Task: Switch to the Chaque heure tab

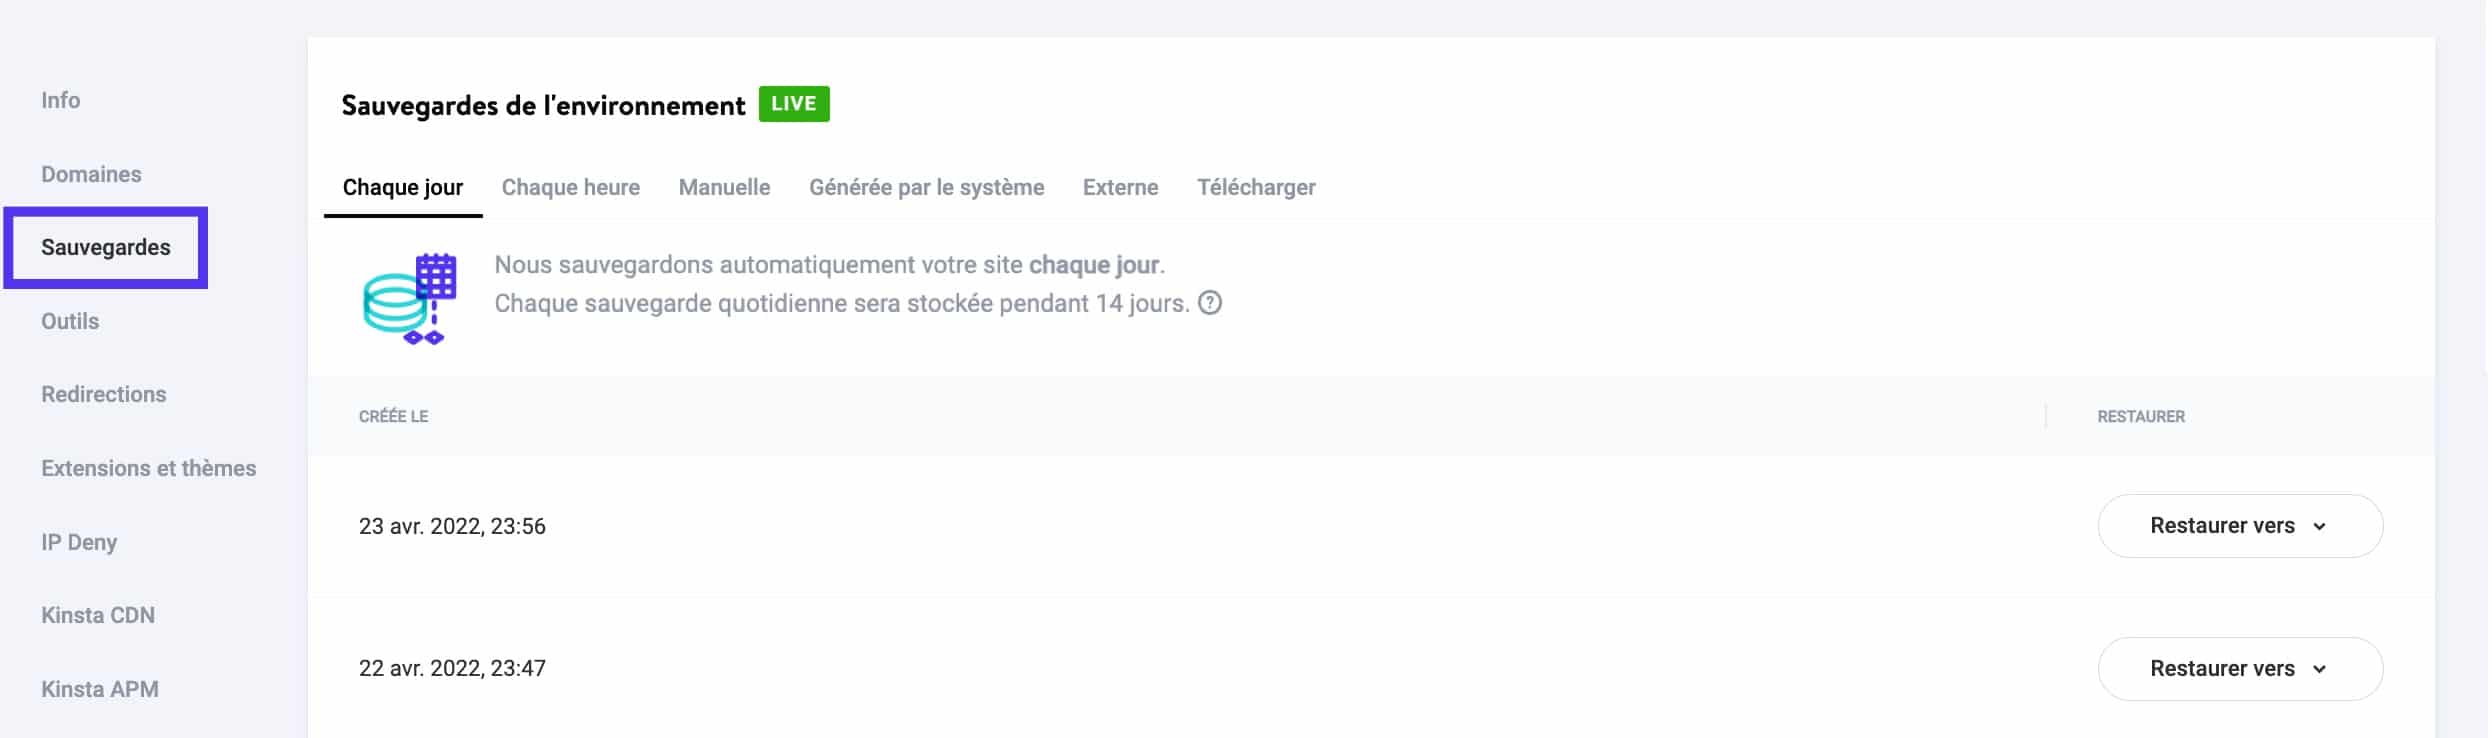Action: click(x=571, y=187)
